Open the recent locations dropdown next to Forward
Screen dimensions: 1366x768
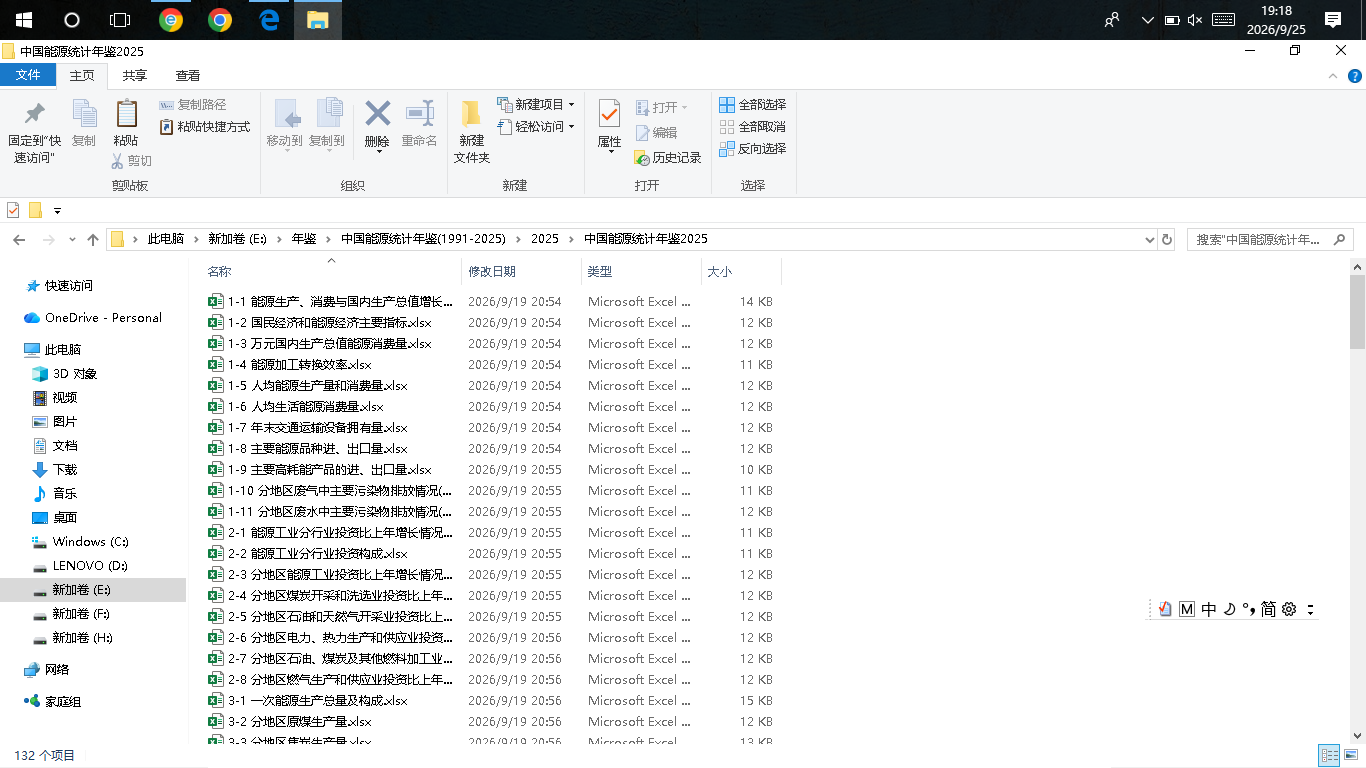coord(72,239)
